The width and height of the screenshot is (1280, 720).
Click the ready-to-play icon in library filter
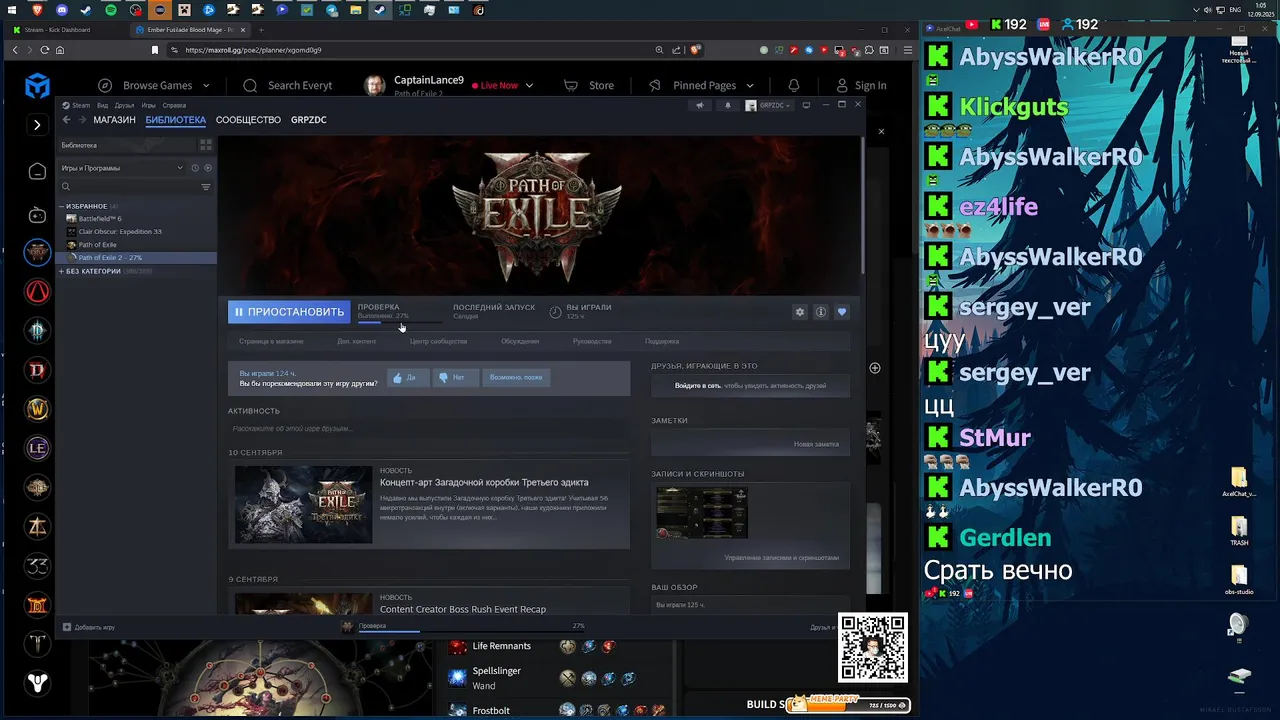207,168
